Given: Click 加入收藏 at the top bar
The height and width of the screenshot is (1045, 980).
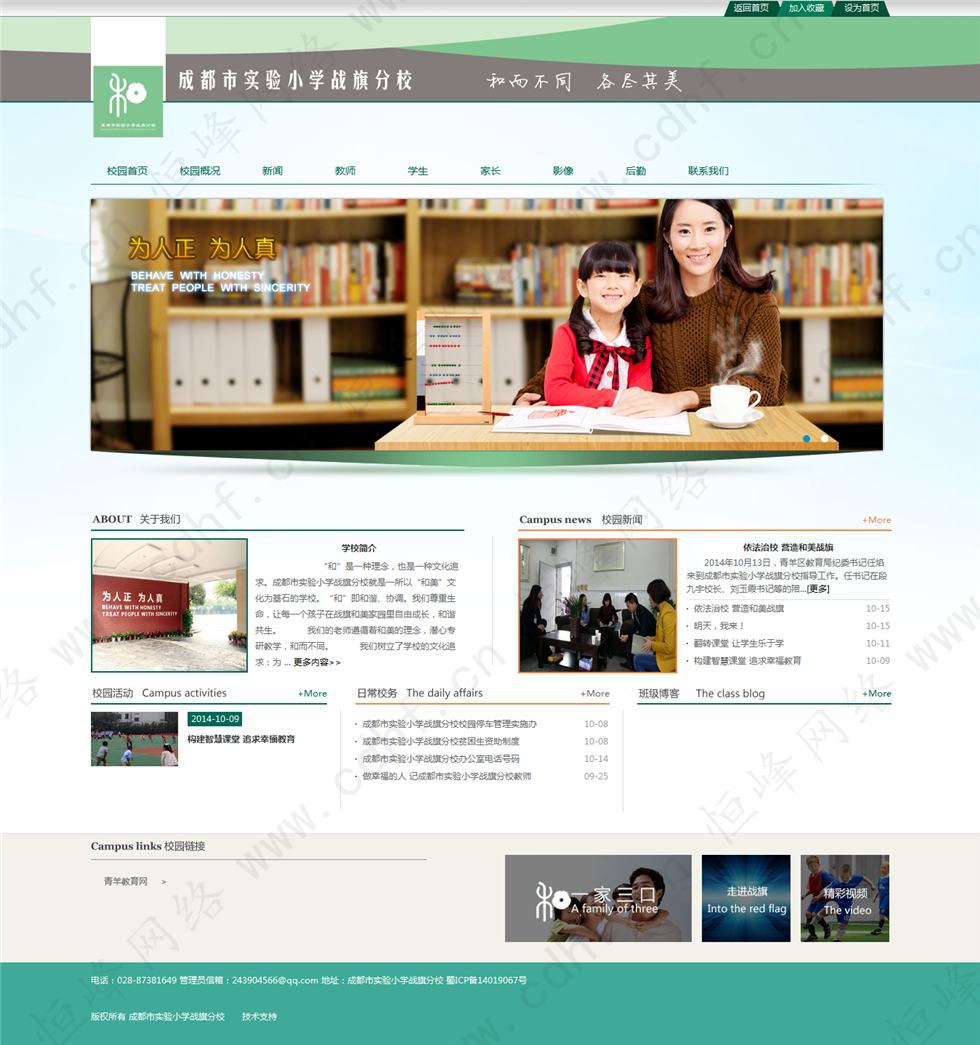Looking at the screenshot, I should [806, 8].
